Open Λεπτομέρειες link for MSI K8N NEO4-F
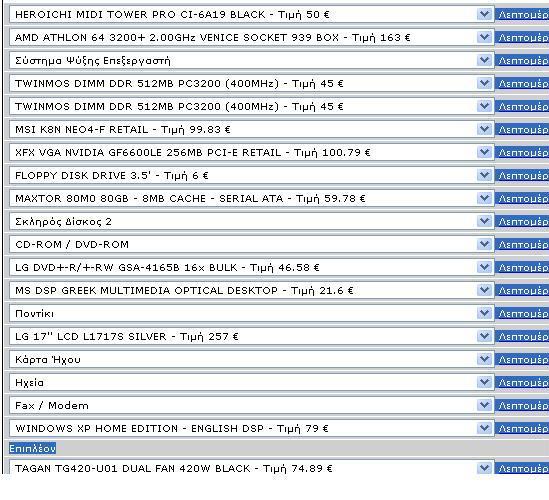The height and width of the screenshot is (500, 549). pyautogui.click(x=522, y=130)
